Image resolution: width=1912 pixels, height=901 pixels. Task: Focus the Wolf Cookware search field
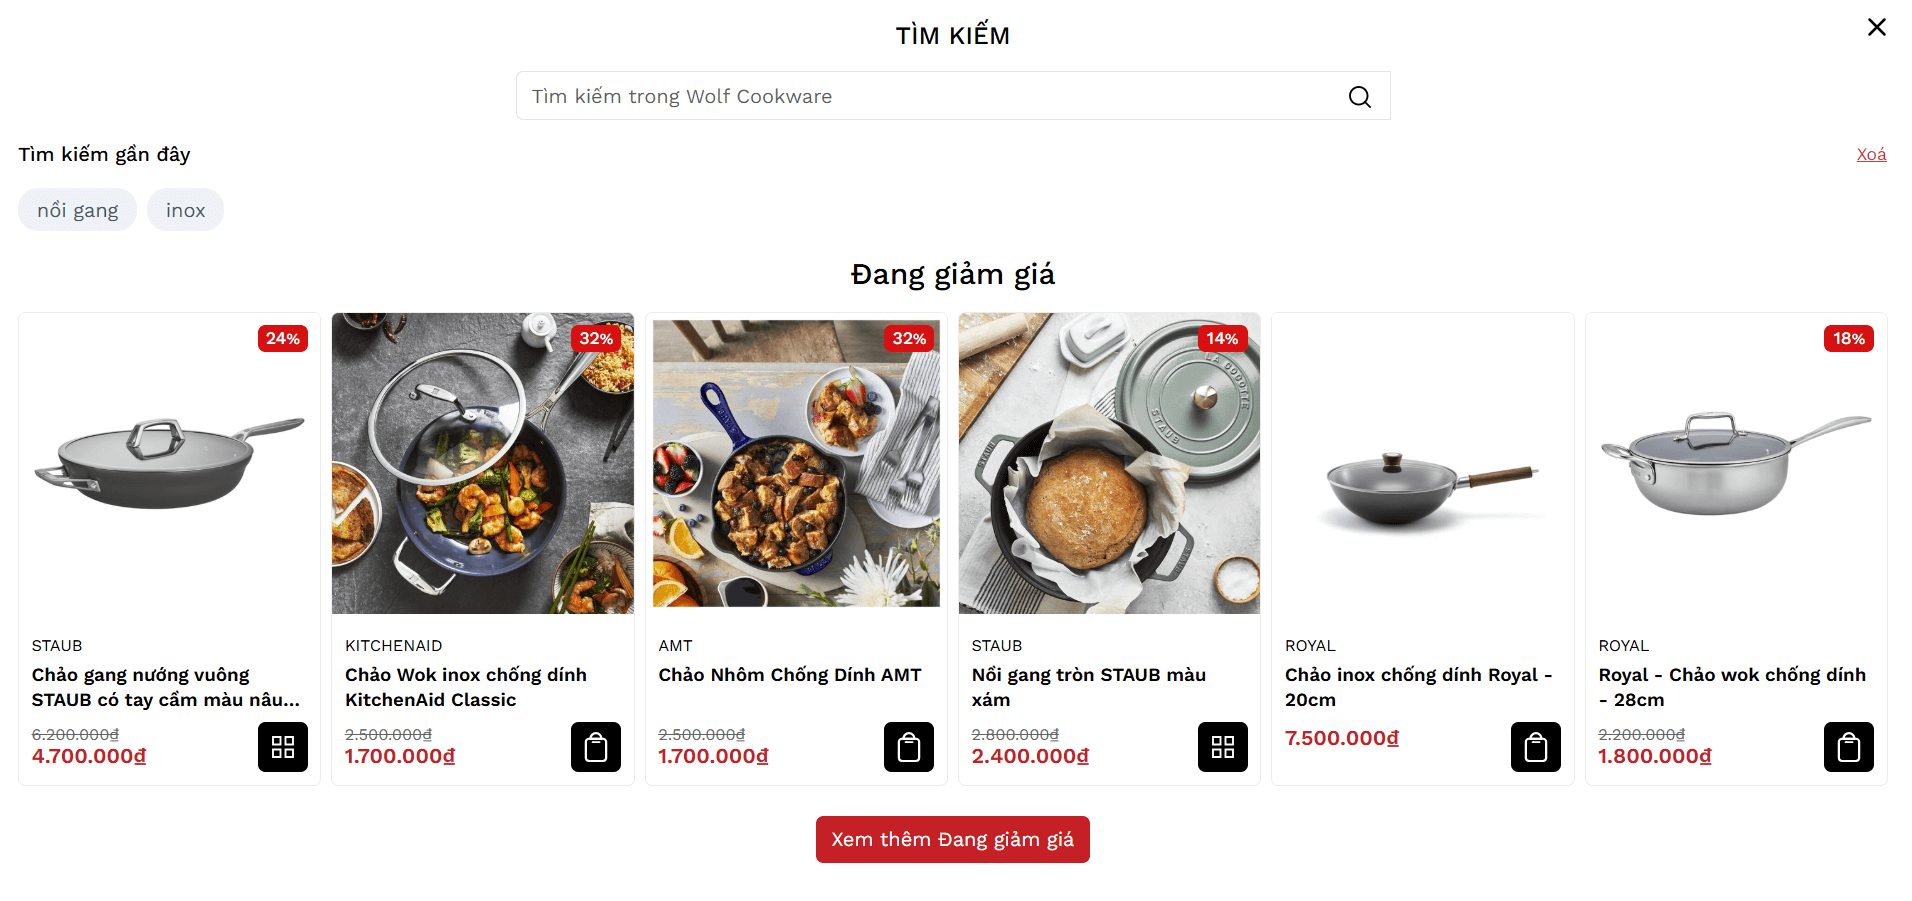click(x=930, y=96)
